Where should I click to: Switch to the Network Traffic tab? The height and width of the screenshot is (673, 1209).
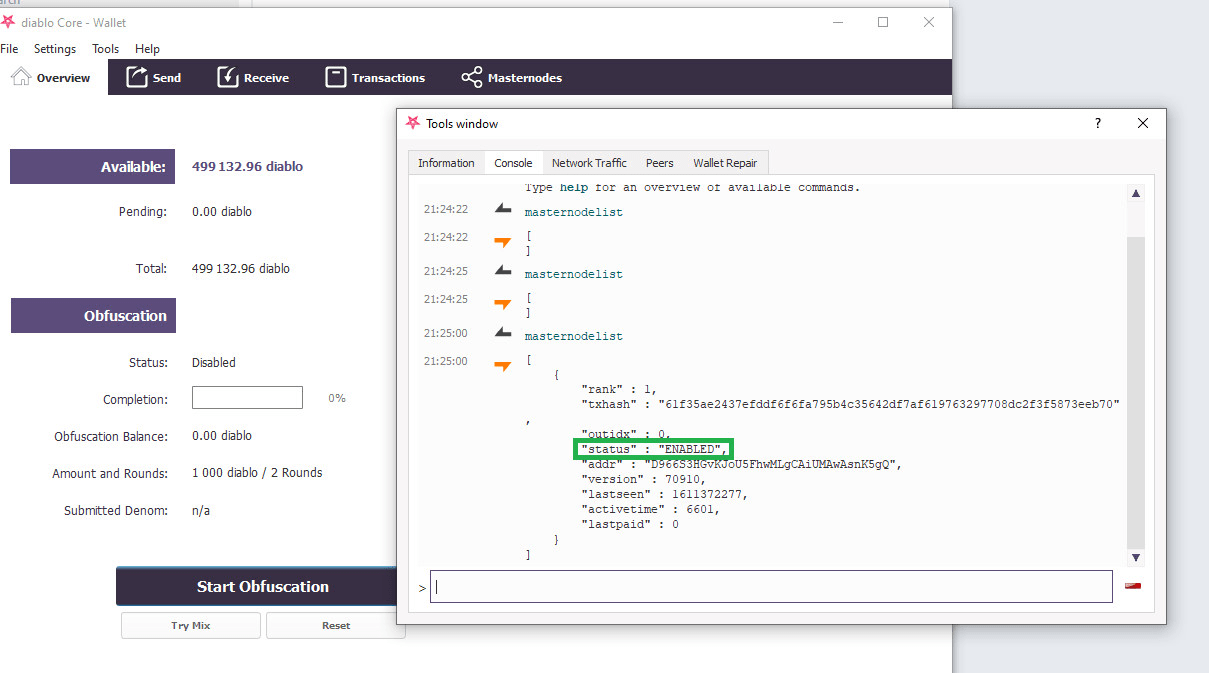coord(589,163)
